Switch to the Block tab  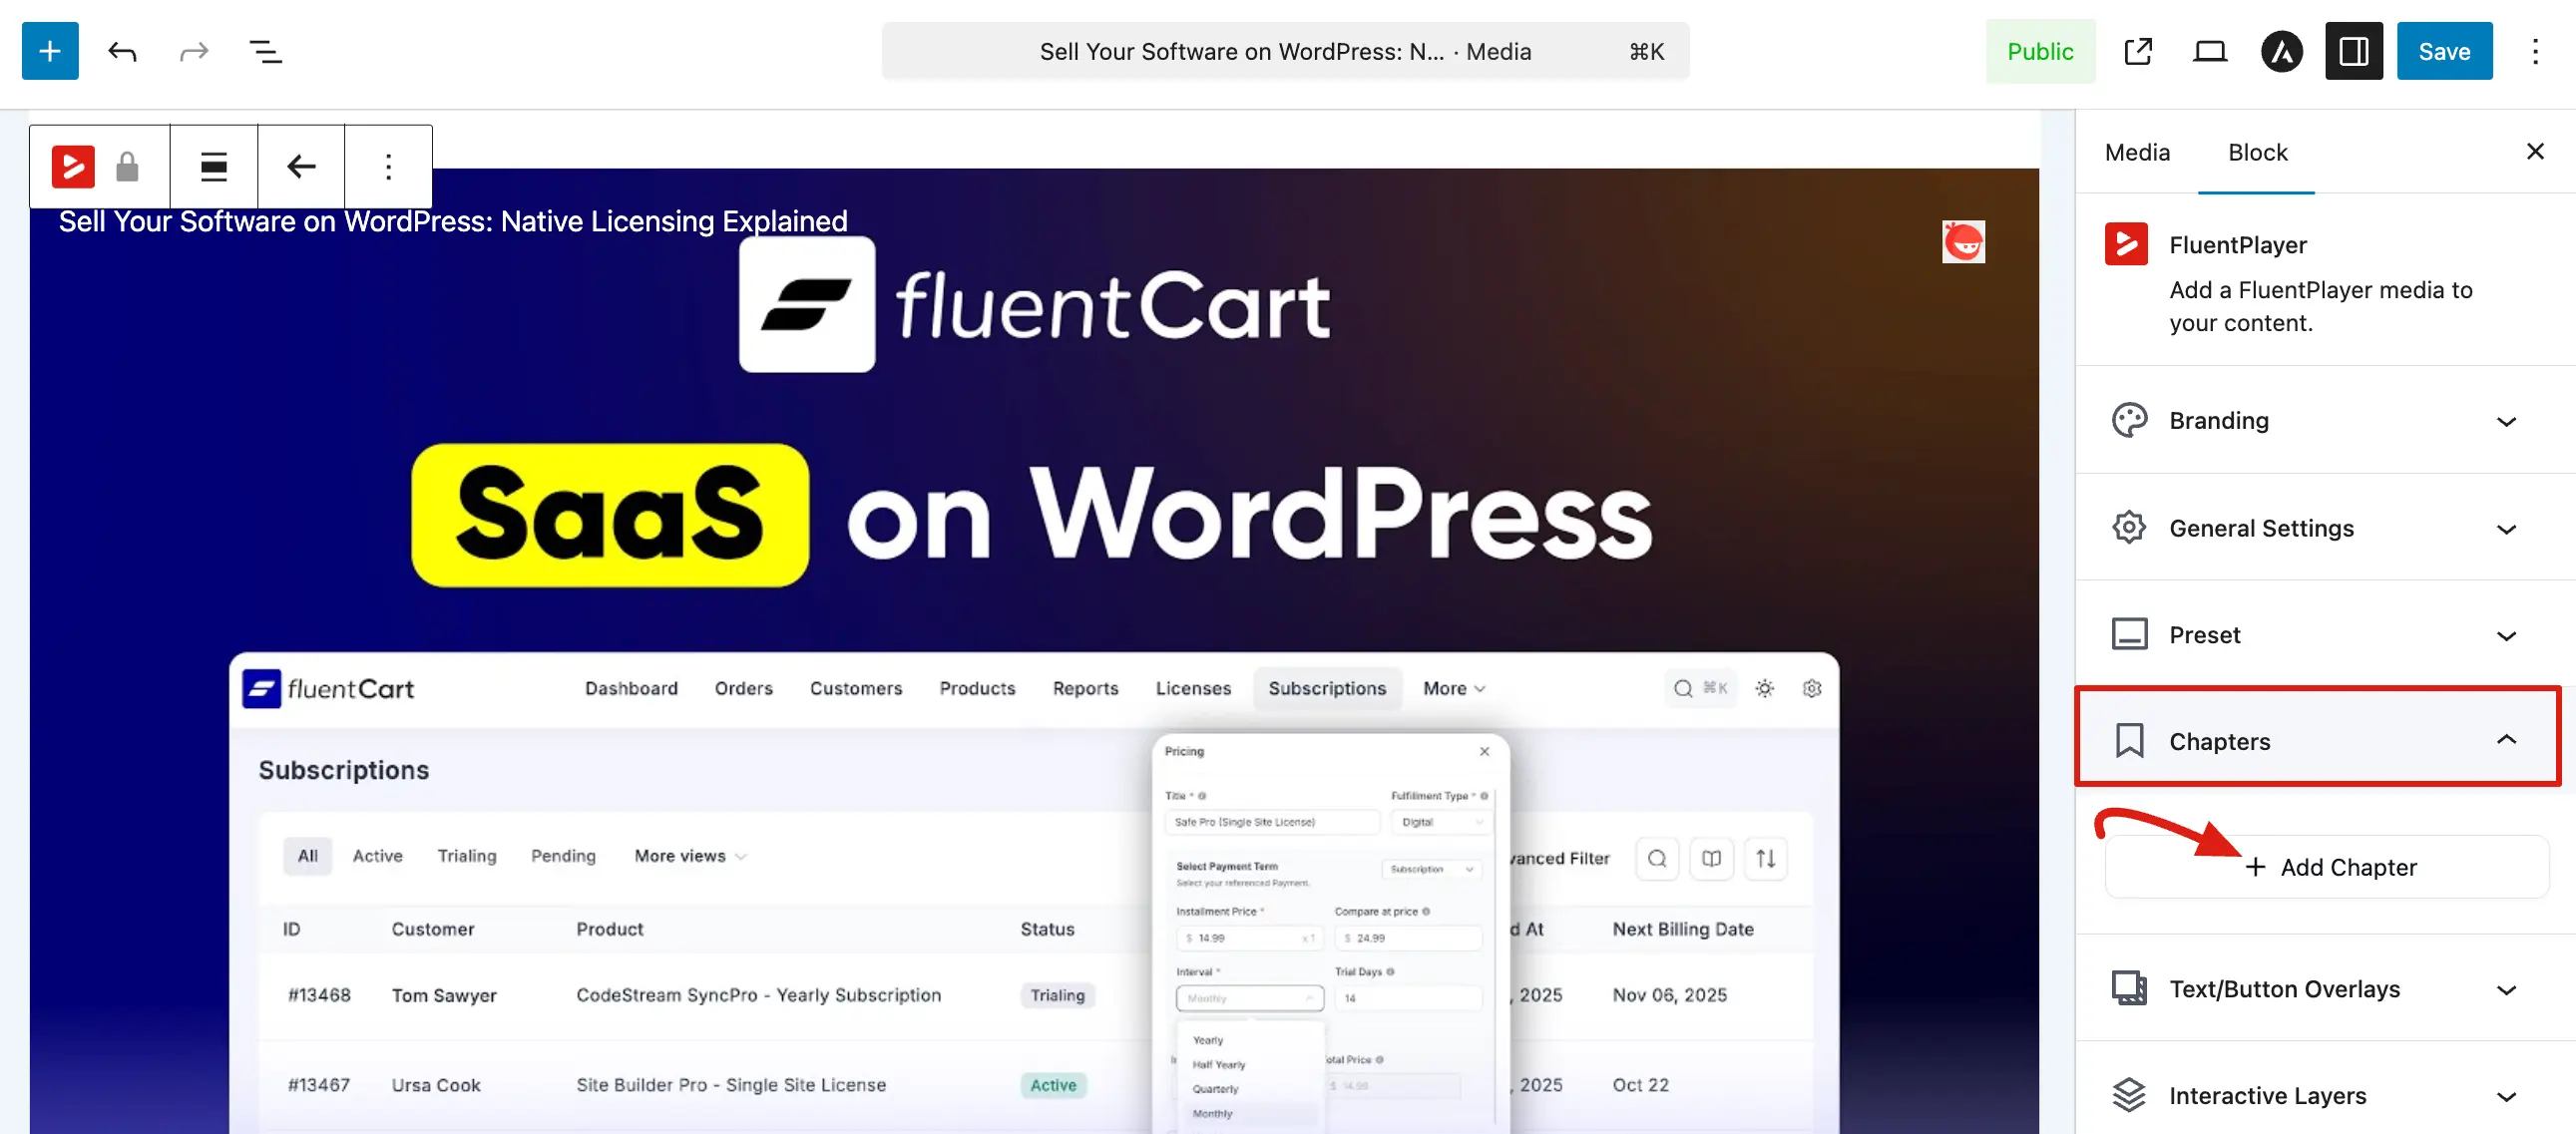pyautogui.click(x=2257, y=152)
